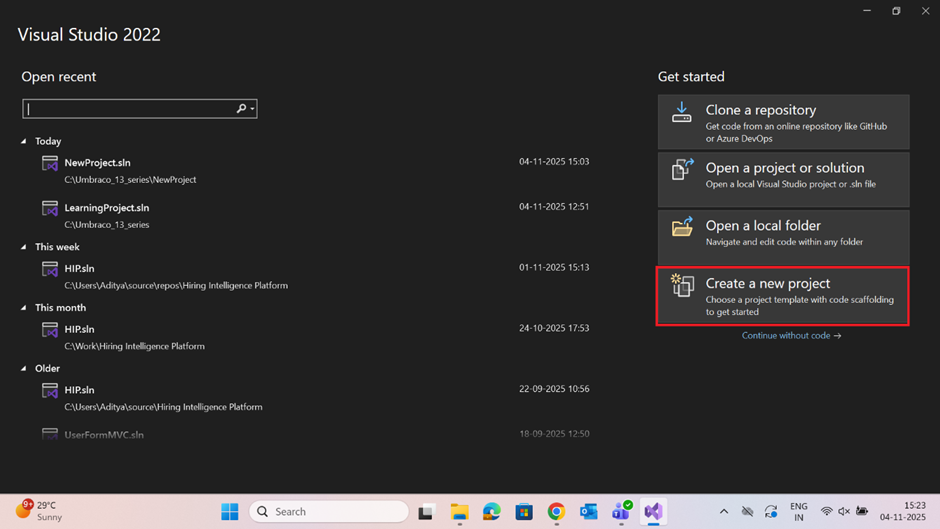Screen dimensions: 940x529
Task: Open HIP.sln from C:\Work folder
Action: (x=79, y=329)
